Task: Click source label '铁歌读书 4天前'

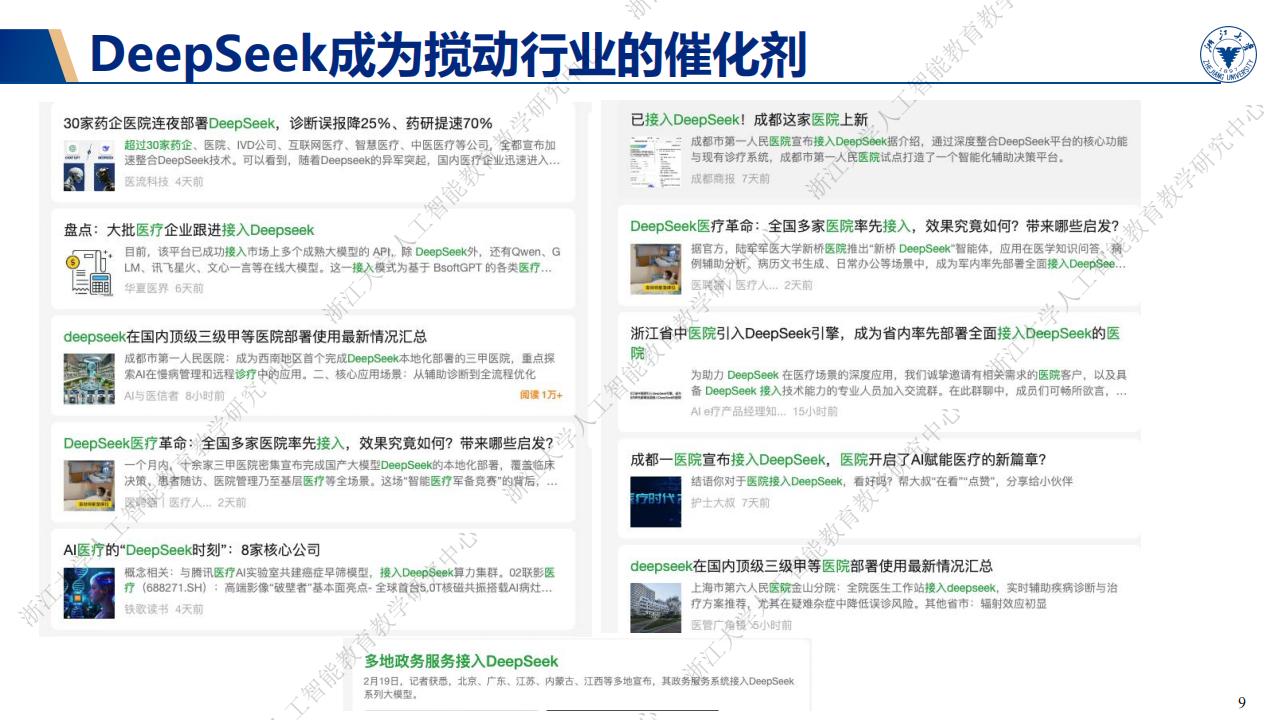Action: (x=163, y=608)
